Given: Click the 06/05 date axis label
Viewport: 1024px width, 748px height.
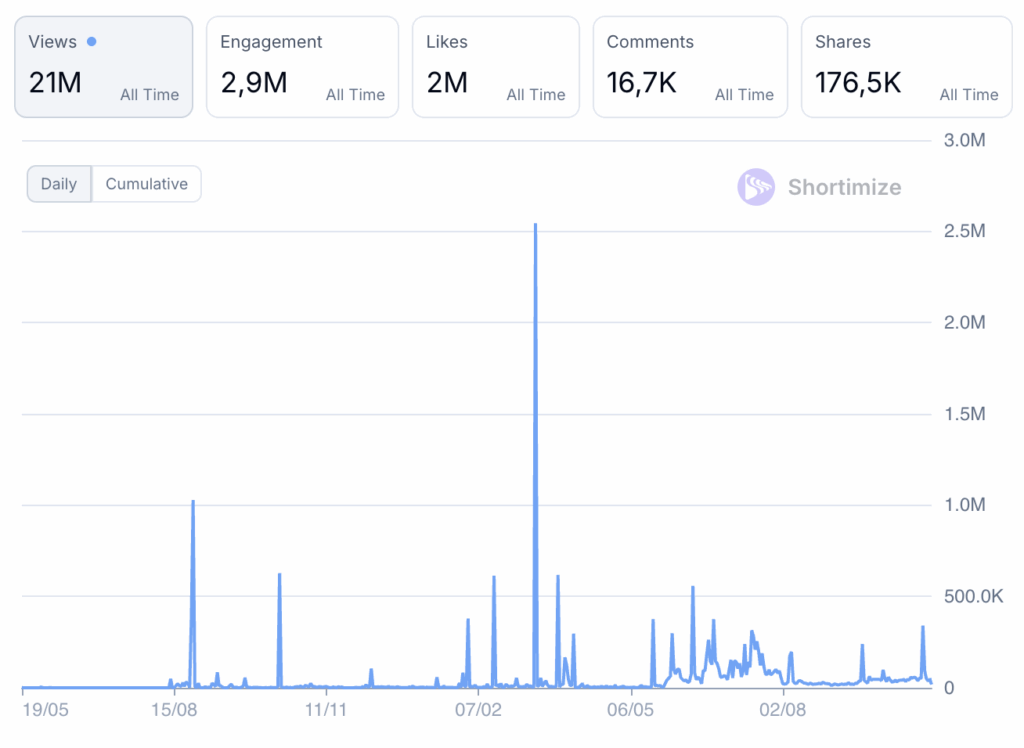Looking at the screenshot, I should click(x=630, y=710).
